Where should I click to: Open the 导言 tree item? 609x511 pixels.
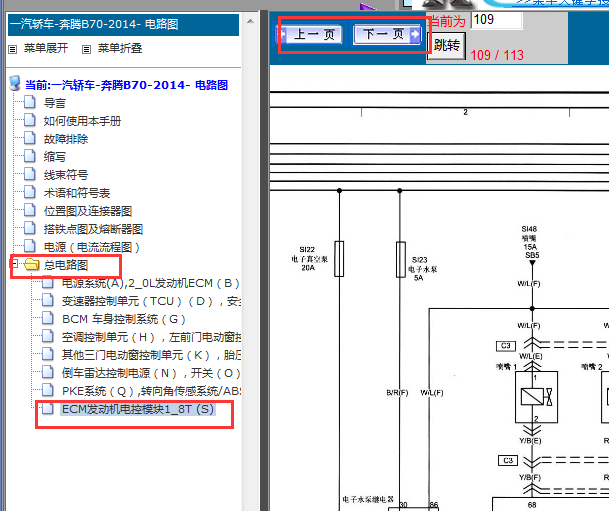pos(54,103)
